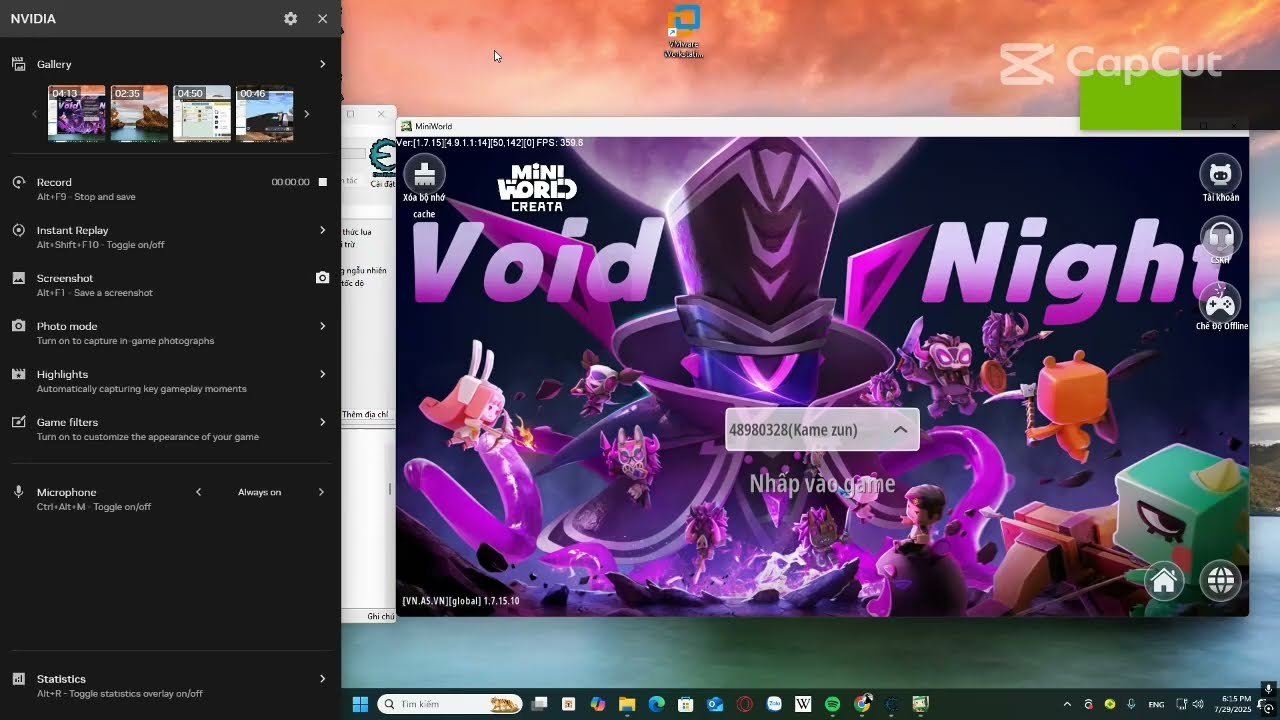Launch Microsoft Edge from taskbar

[656, 704]
